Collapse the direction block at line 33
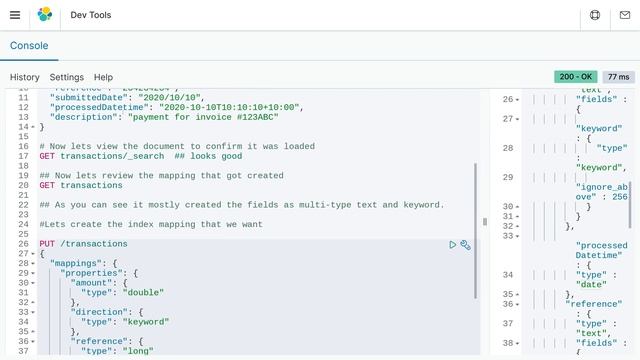 click(x=33, y=312)
